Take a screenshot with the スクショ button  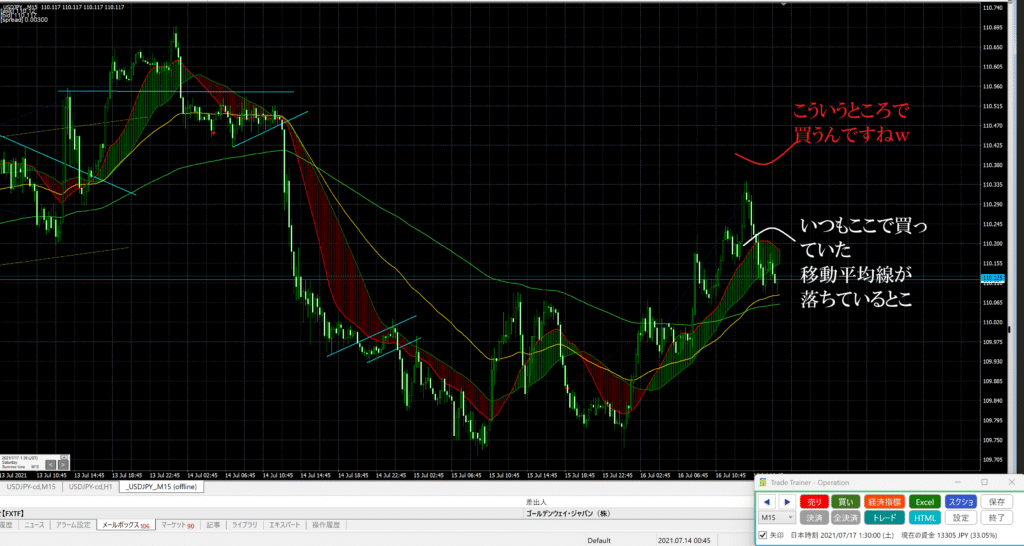coord(961,502)
